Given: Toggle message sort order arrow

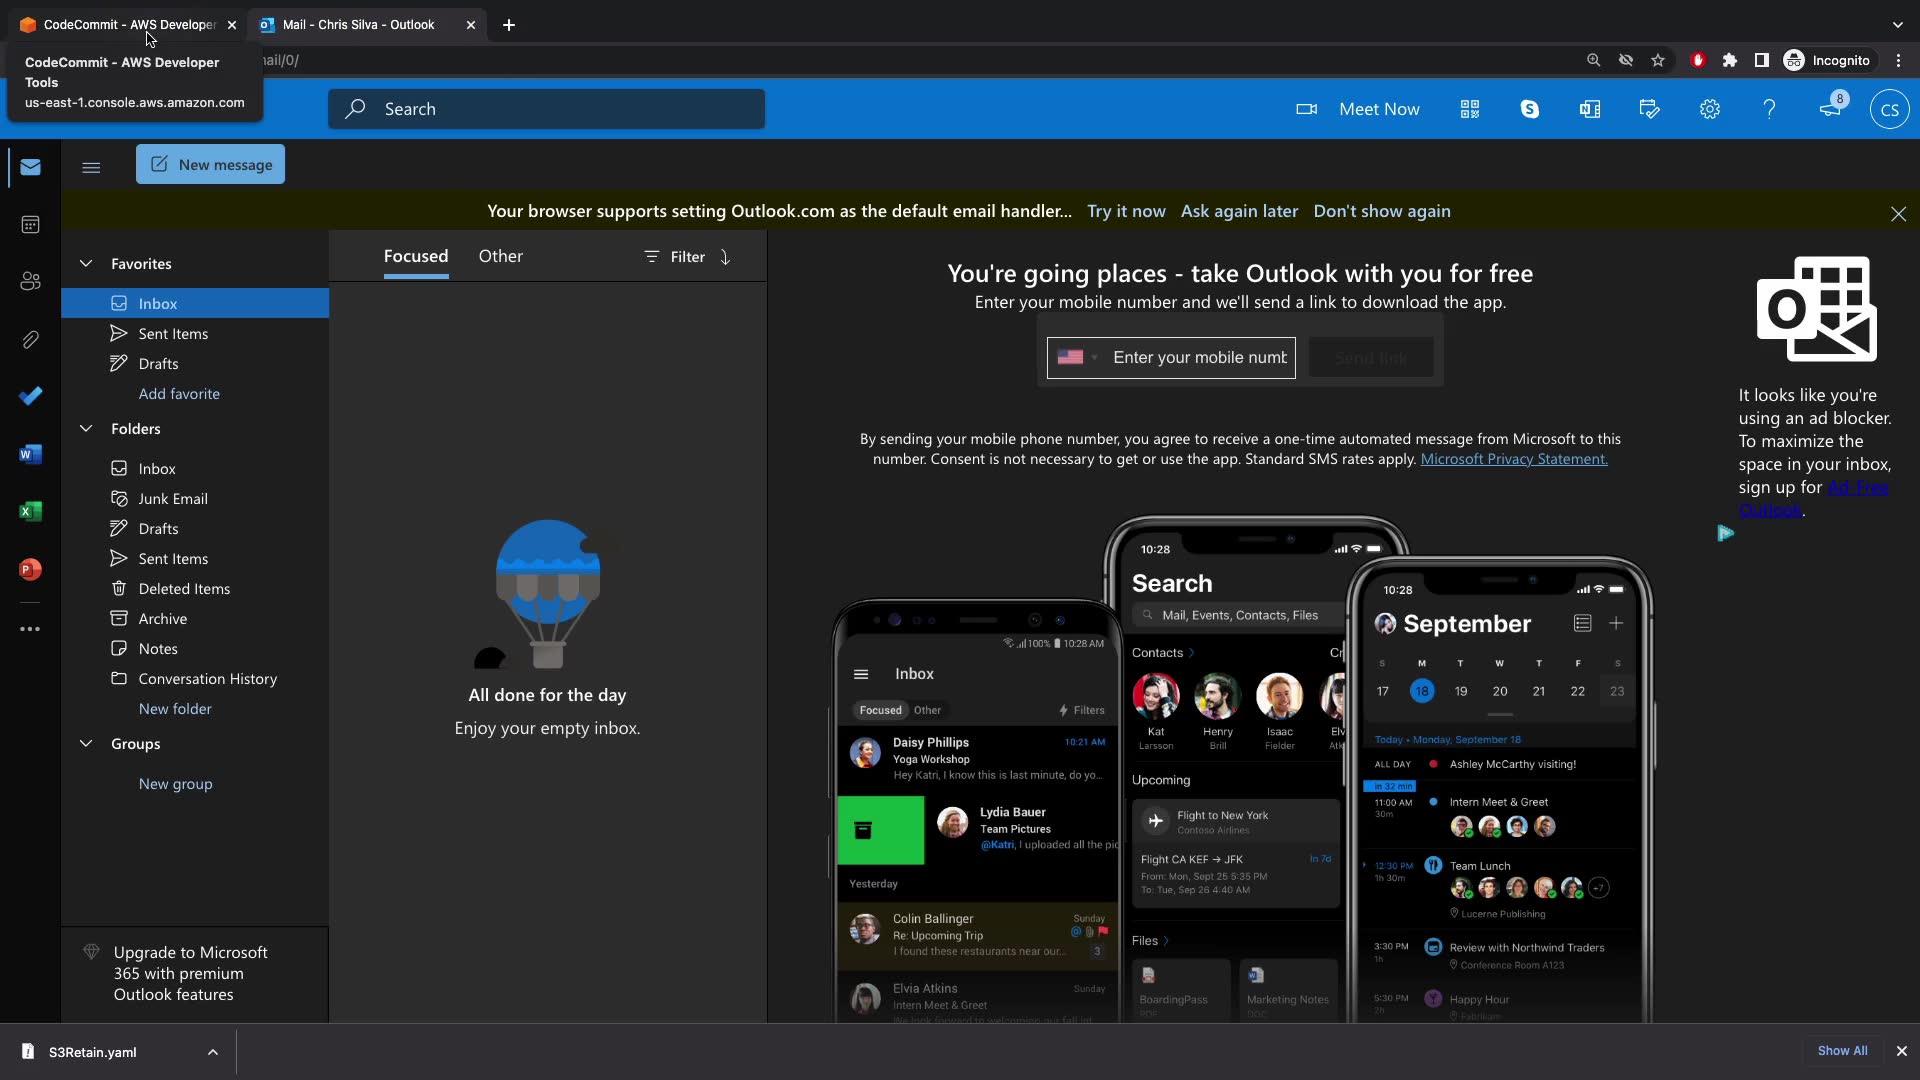Looking at the screenshot, I should pyautogui.click(x=726, y=257).
